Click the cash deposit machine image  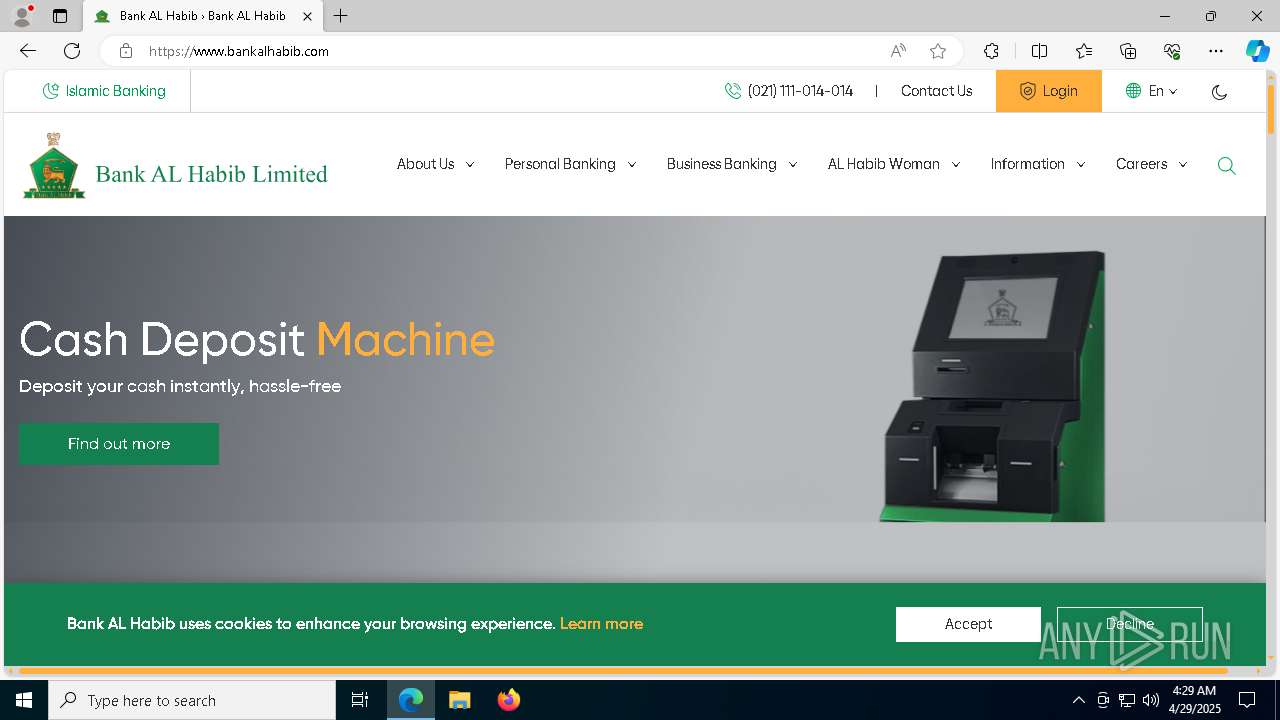(993, 386)
